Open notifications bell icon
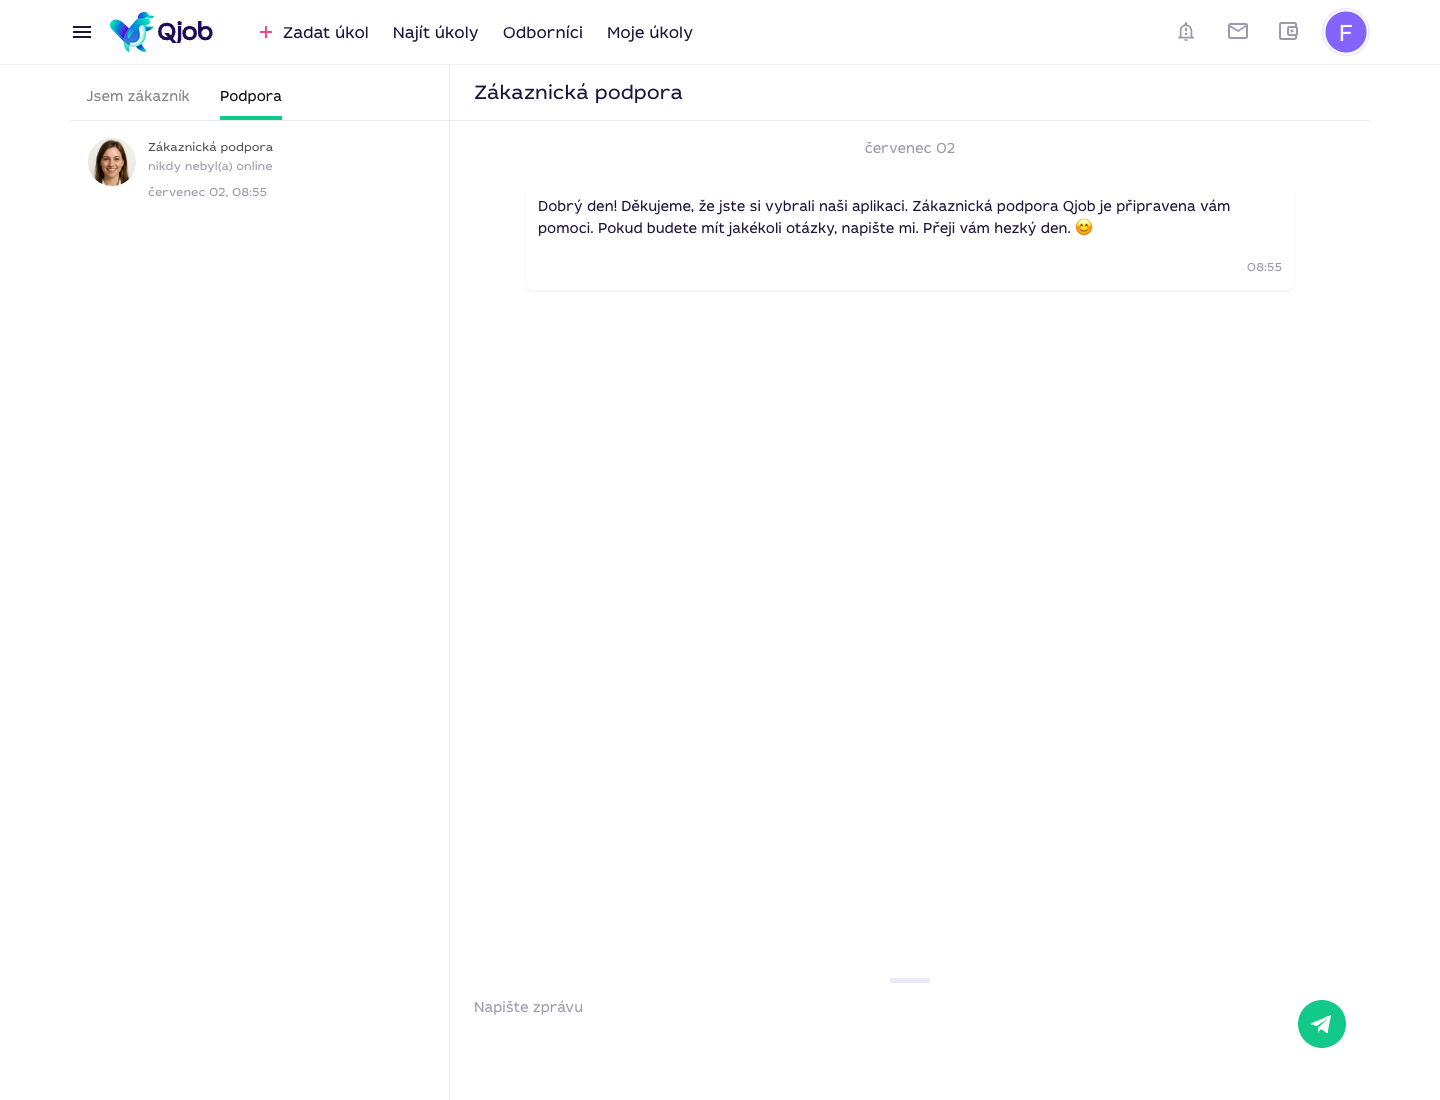1440x1100 pixels. [x=1186, y=32]
